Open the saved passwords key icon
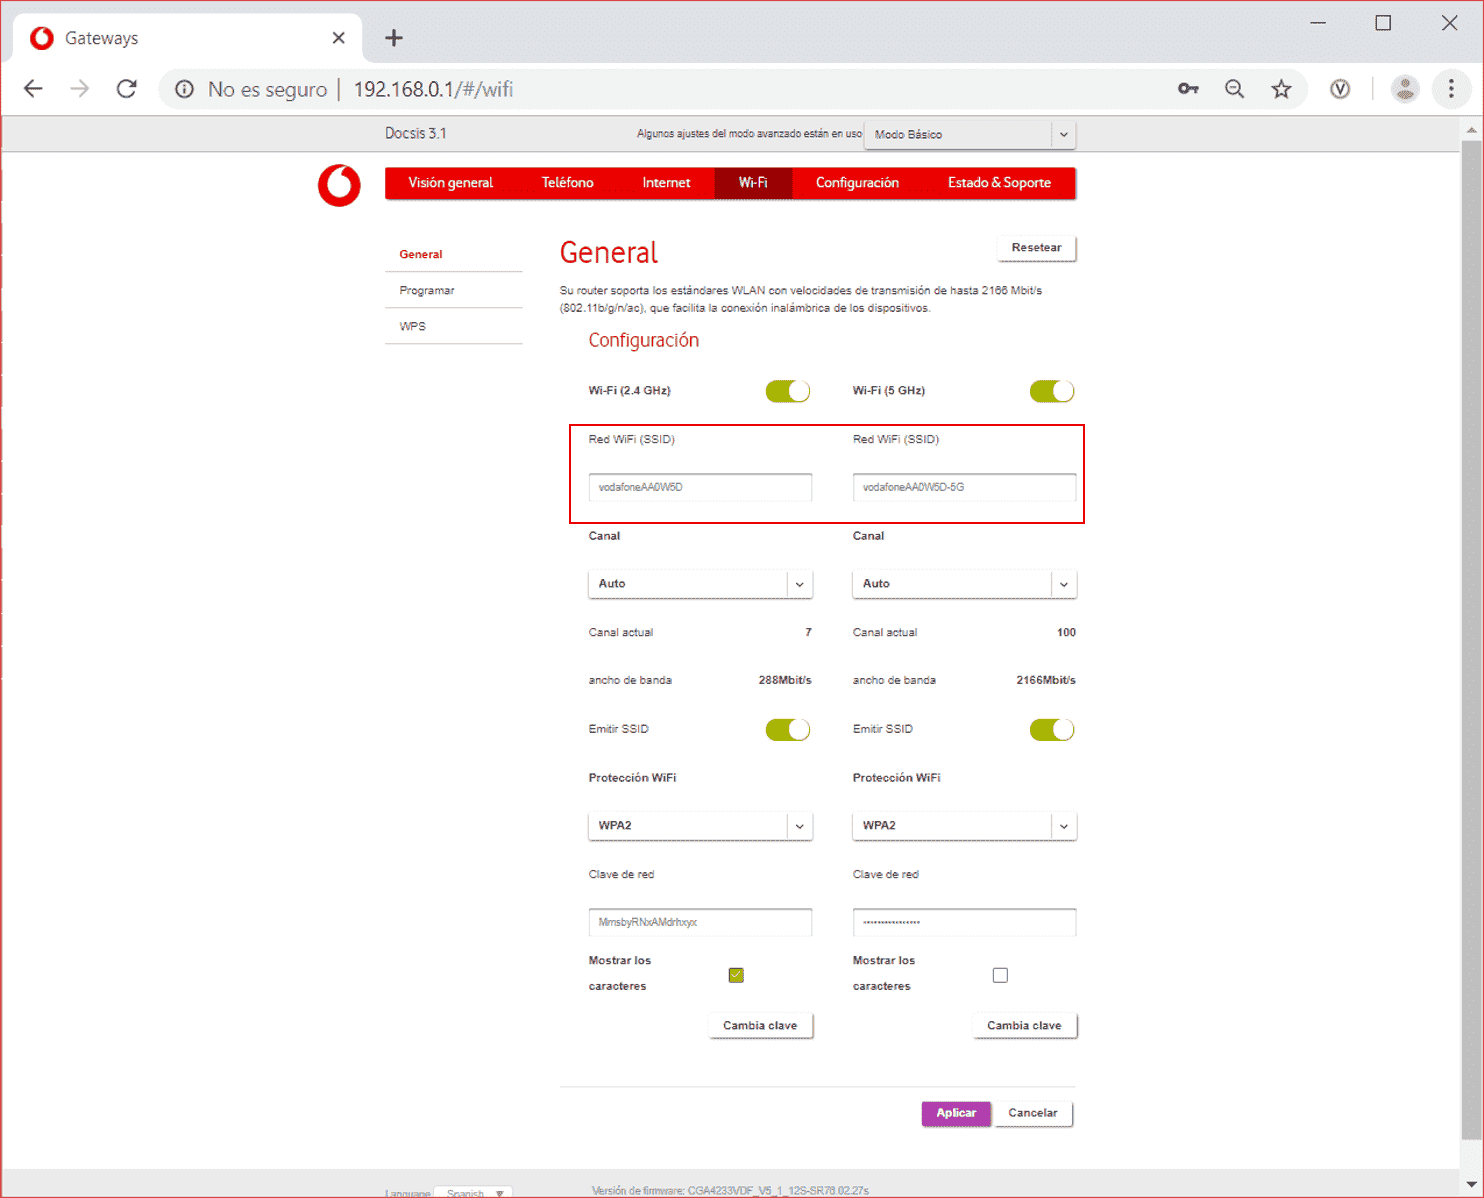The image size is (1484, 1198). coord(1188,89)
